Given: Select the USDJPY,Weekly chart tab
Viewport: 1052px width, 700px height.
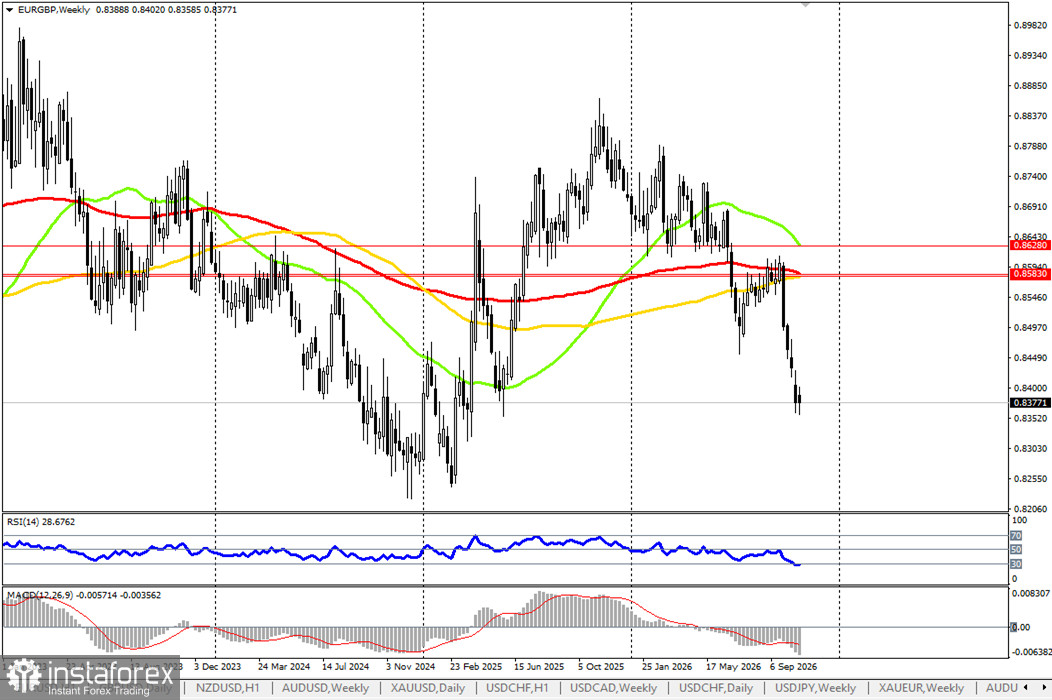Looking at the screenshot, I should click(815, 688).
